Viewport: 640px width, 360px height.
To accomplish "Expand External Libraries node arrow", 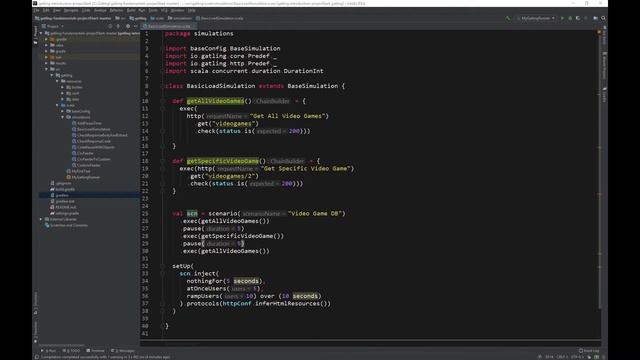I will [x=41, y=219].
